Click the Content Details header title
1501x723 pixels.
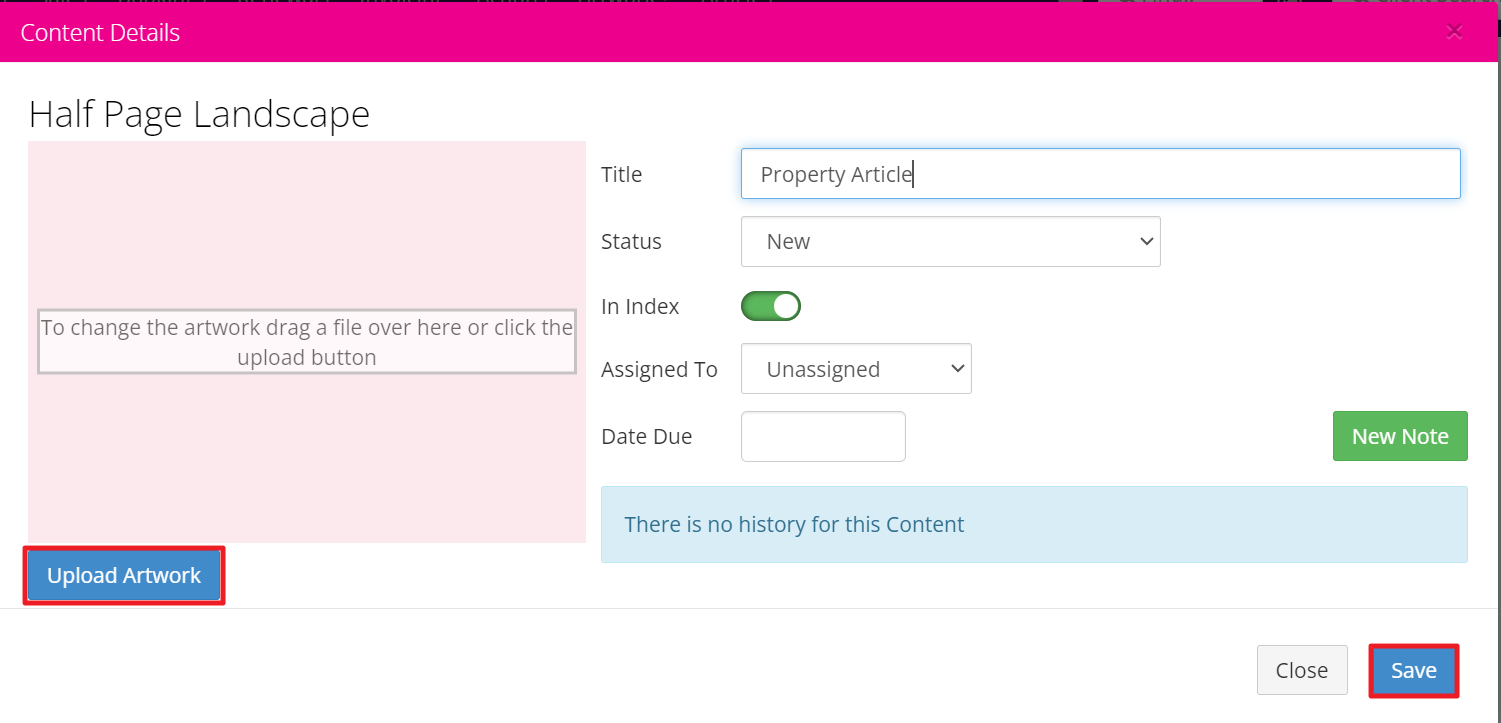100,33
